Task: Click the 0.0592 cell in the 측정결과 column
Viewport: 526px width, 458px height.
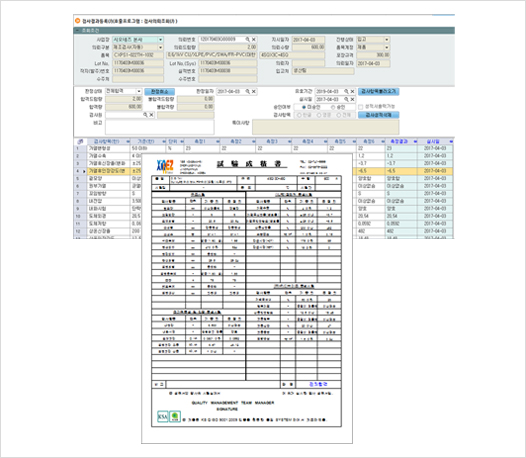Action: point(401,224)
